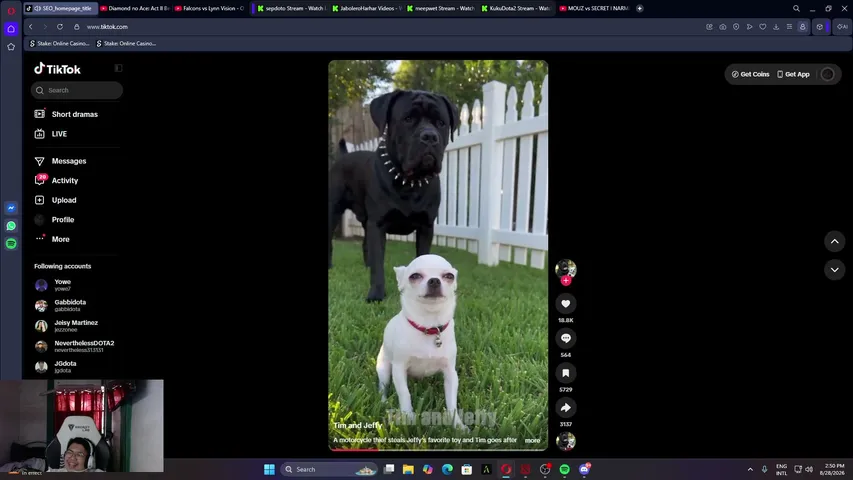
Task: Open Spotify in Opera sidebar
Action: coord(11,244)
